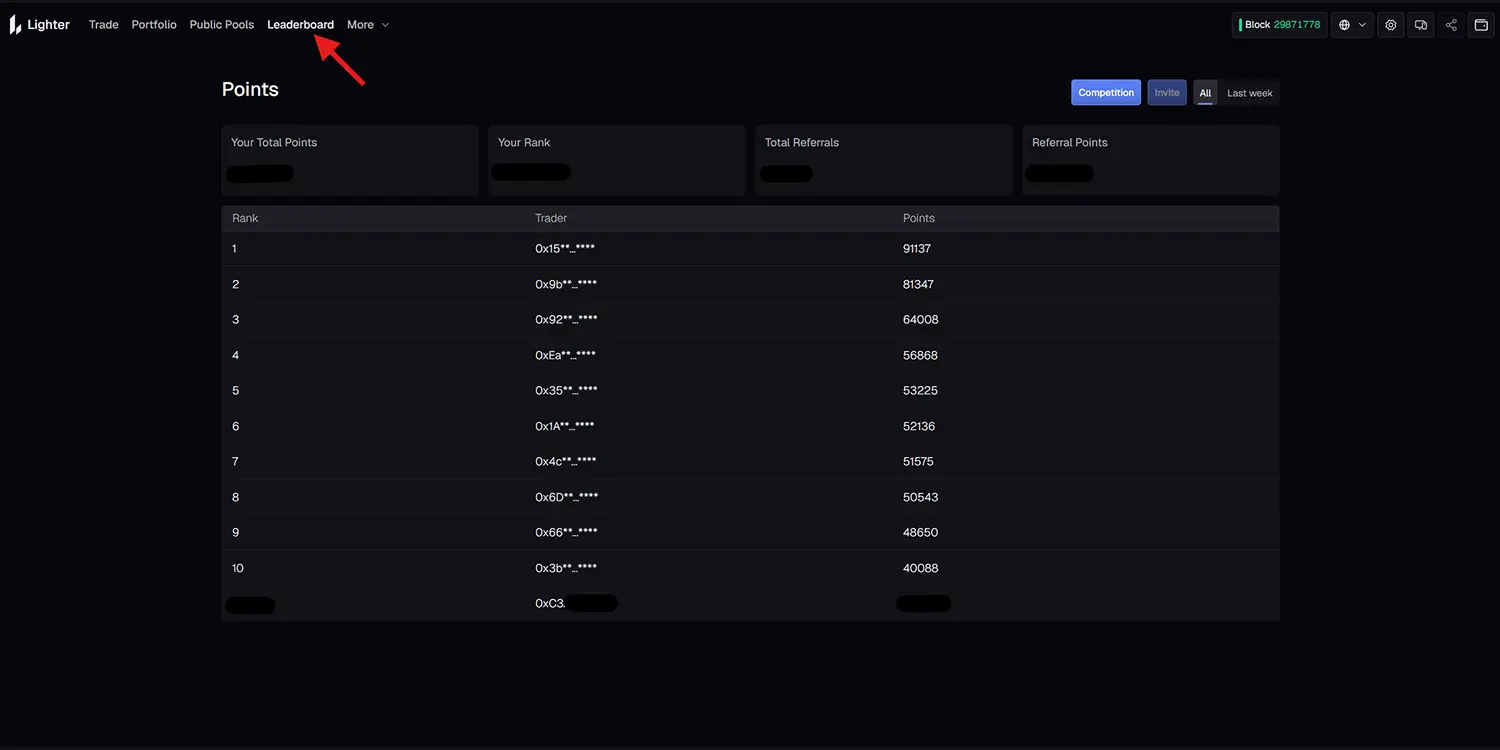The width and height of the screenshot is (1500, 750).
Task: Click the Competition button
Action: coord(1106,93)
